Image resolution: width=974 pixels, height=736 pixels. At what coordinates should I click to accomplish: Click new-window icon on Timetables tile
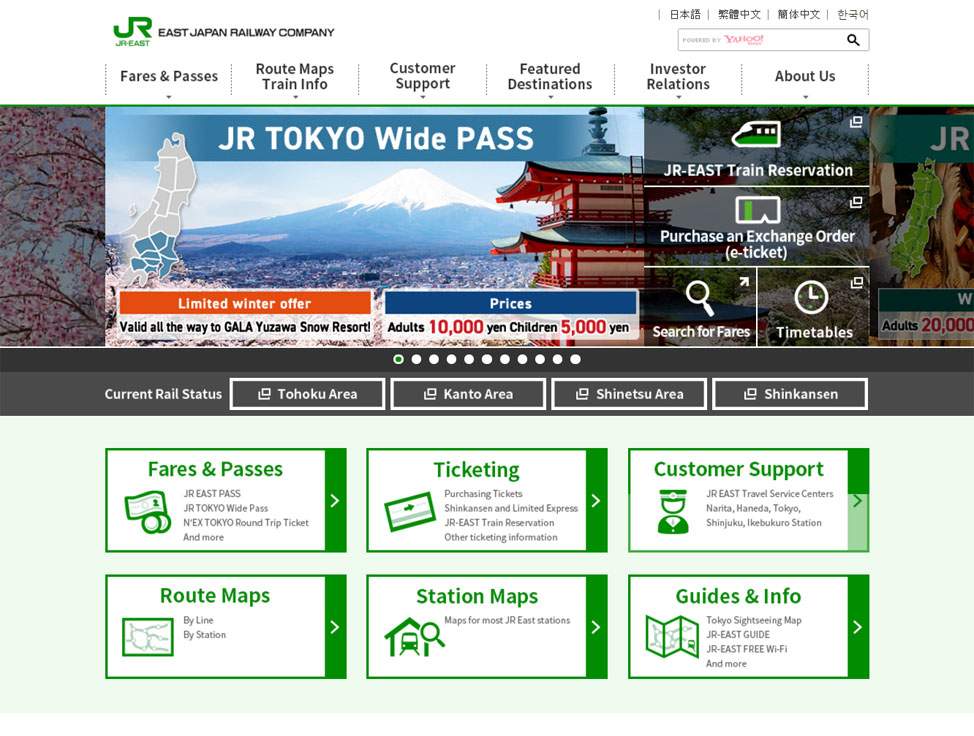coord(857,283)
